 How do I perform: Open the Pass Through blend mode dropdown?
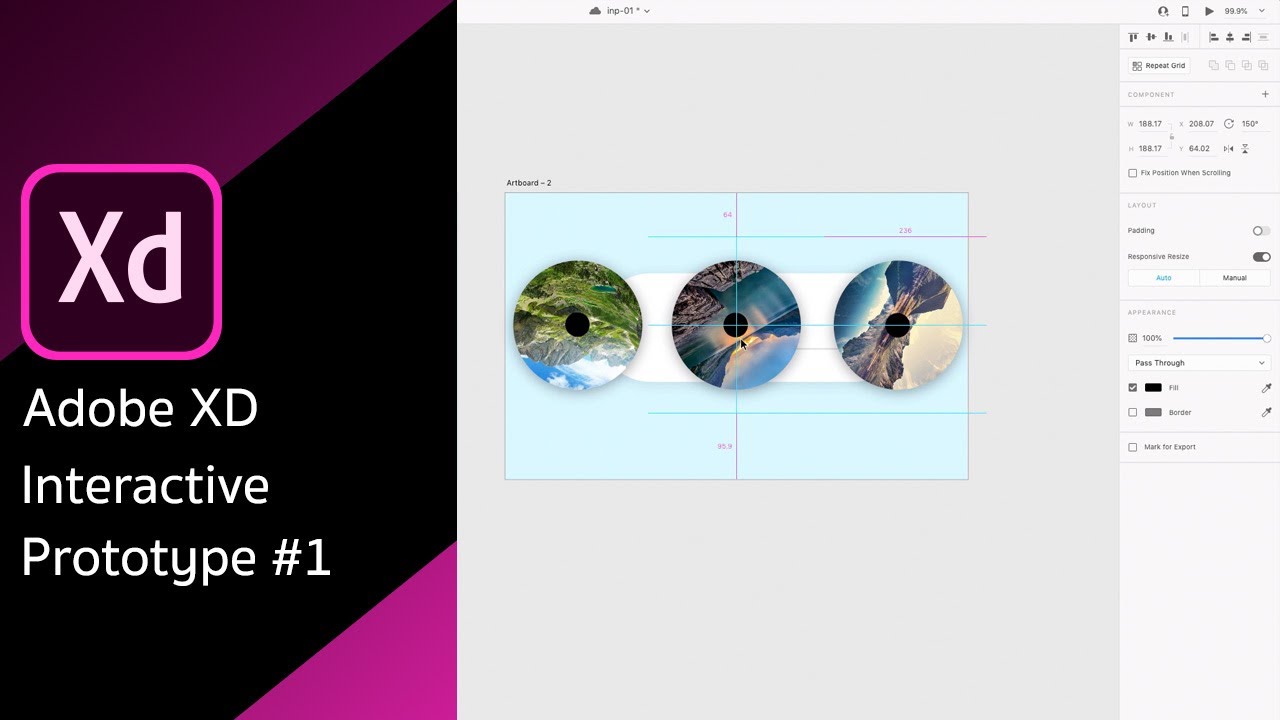[1199, 363]
